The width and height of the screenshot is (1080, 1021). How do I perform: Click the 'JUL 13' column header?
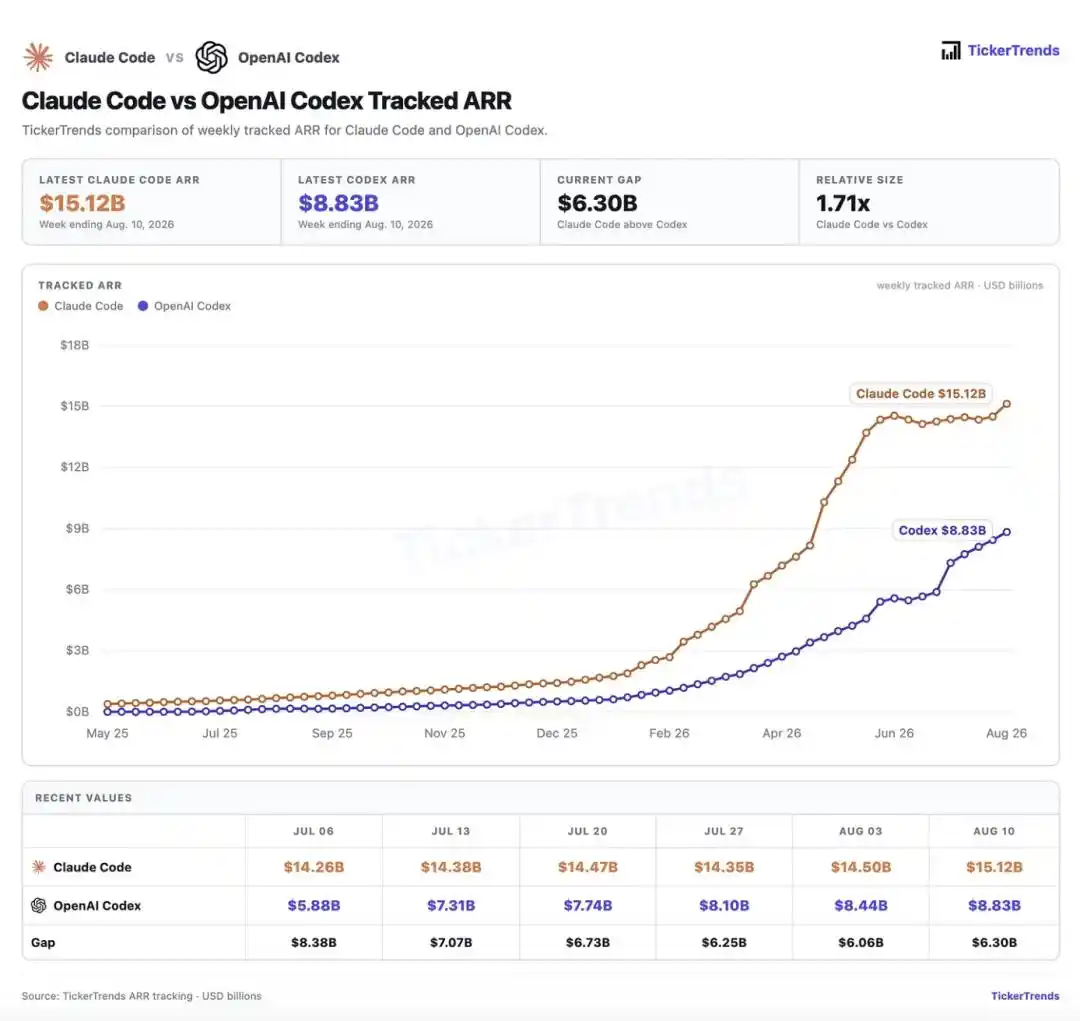coord(450,831)
